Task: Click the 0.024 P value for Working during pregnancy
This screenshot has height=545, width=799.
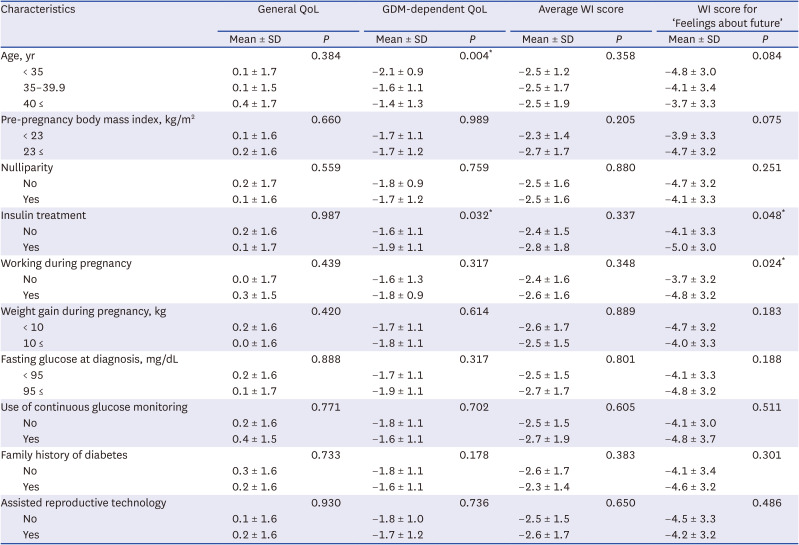Action: 768,263
